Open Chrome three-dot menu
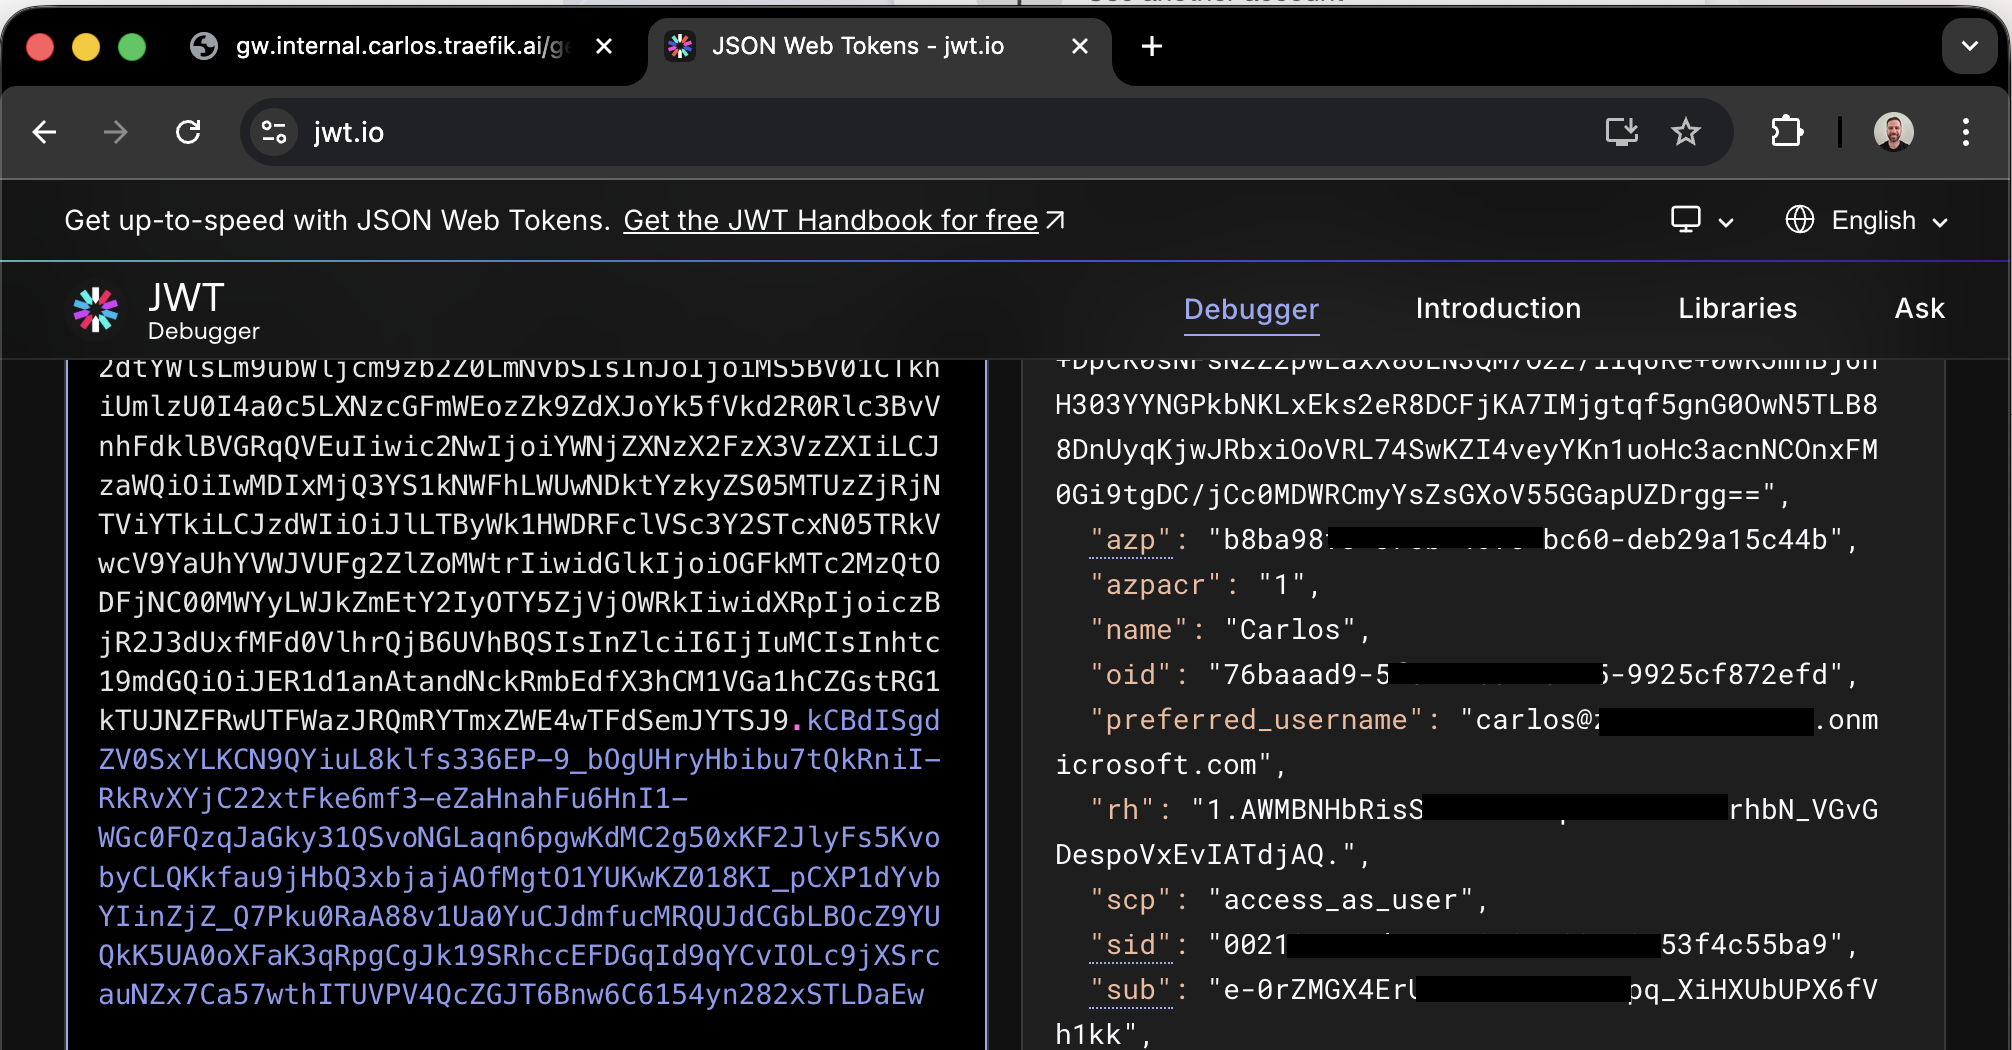Viewport: 2012px width, 1050px height. 1966,132
